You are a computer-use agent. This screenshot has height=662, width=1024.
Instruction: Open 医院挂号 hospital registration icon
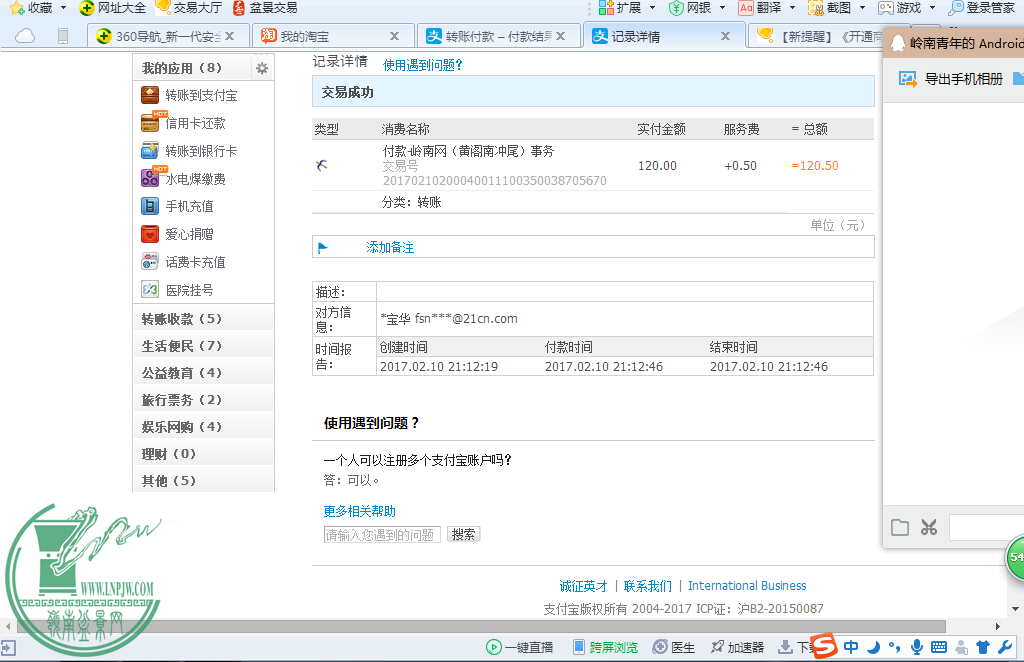click(150, 290)
